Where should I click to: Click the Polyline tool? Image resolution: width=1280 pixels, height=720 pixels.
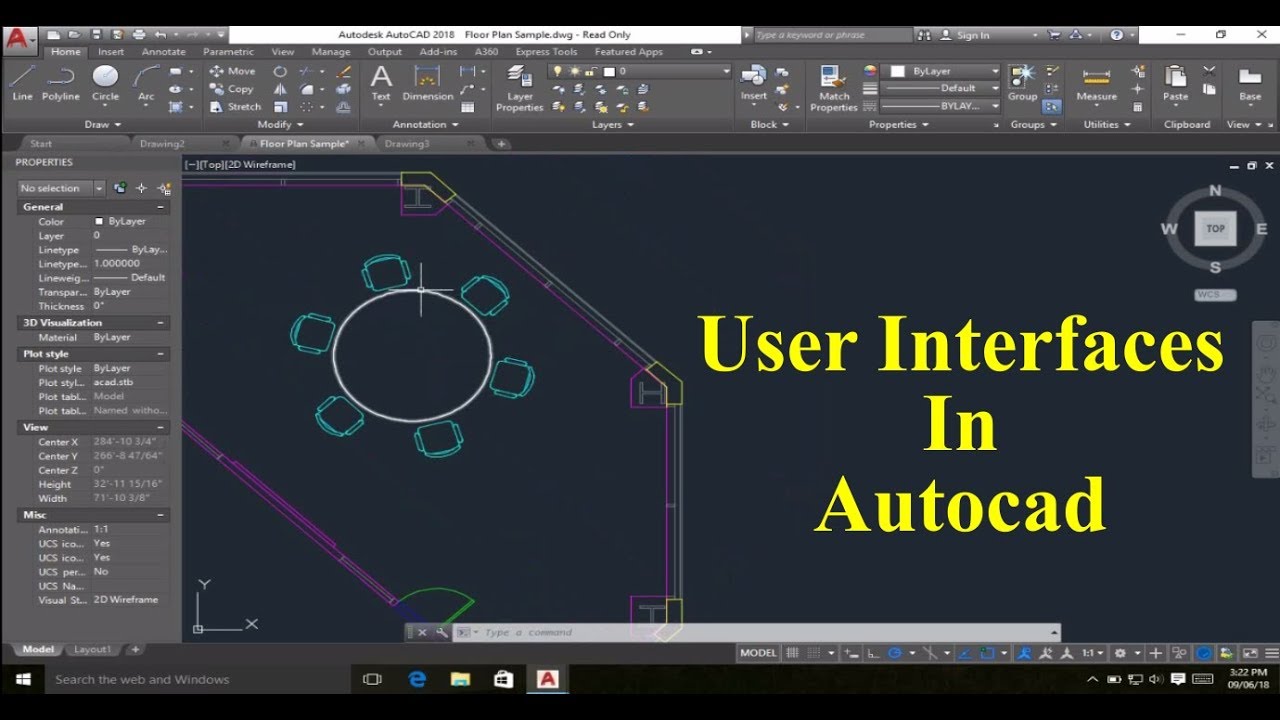pyautogui.click(x=61, y=82)
